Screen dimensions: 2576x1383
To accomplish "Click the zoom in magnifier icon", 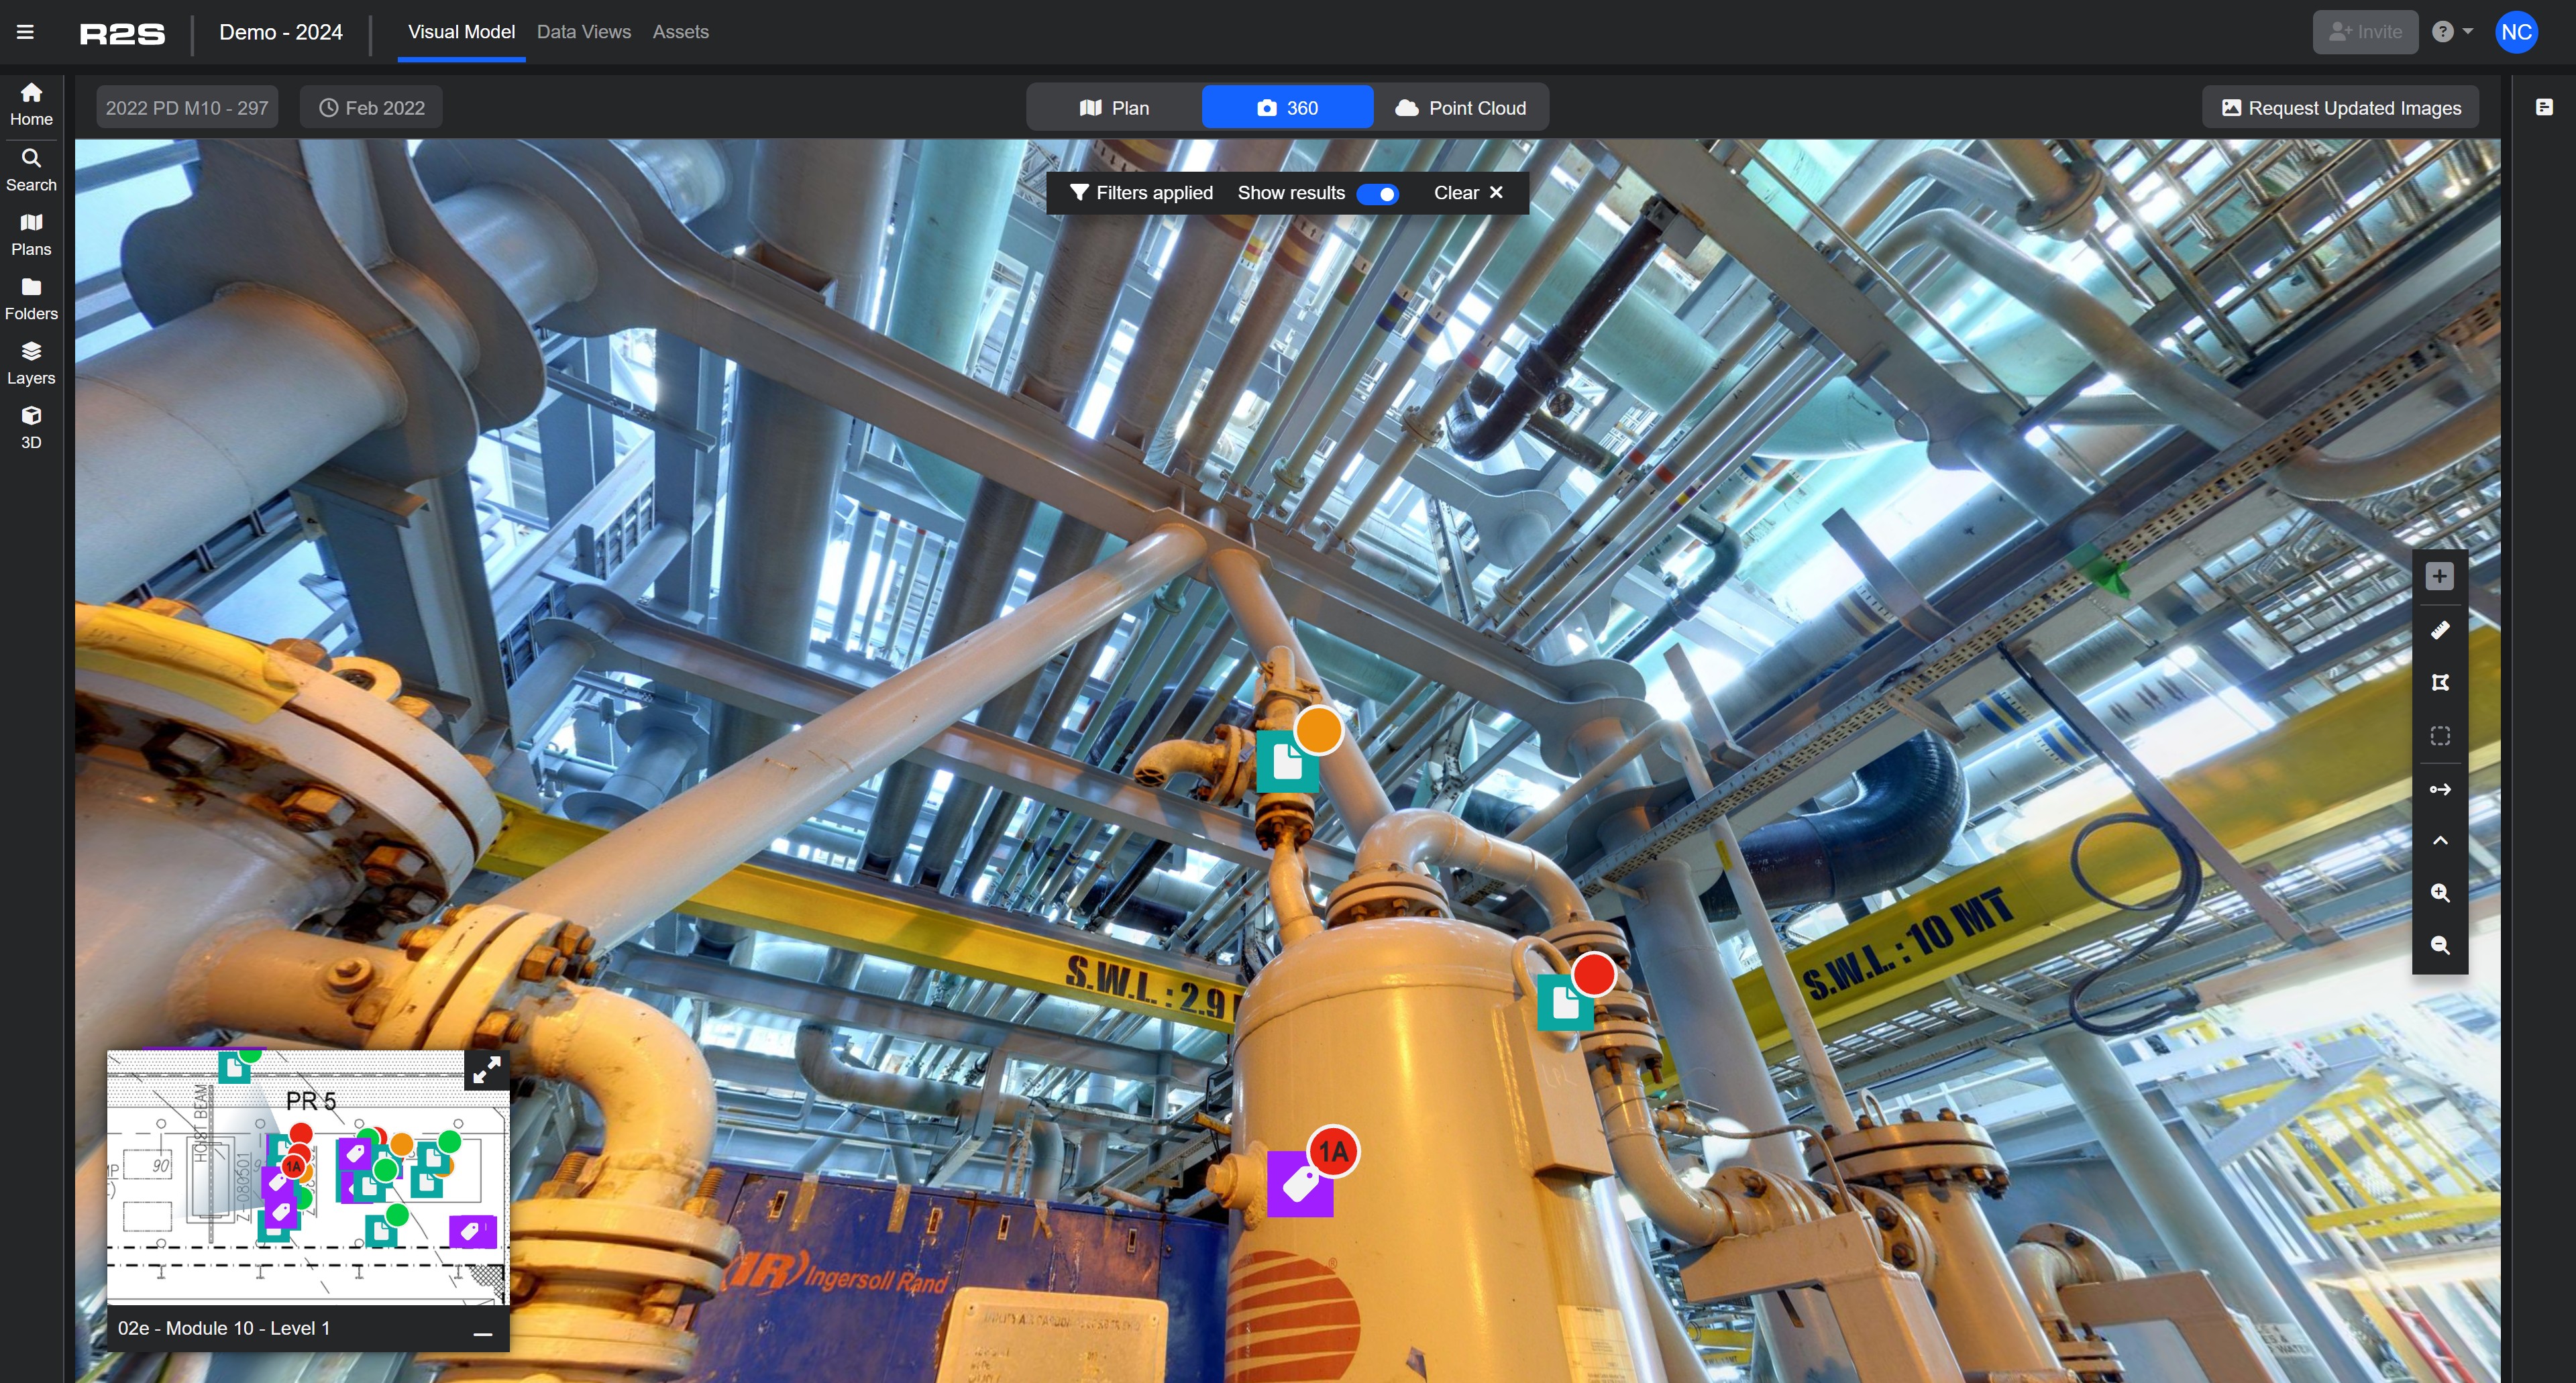I will pos(2439,893).
